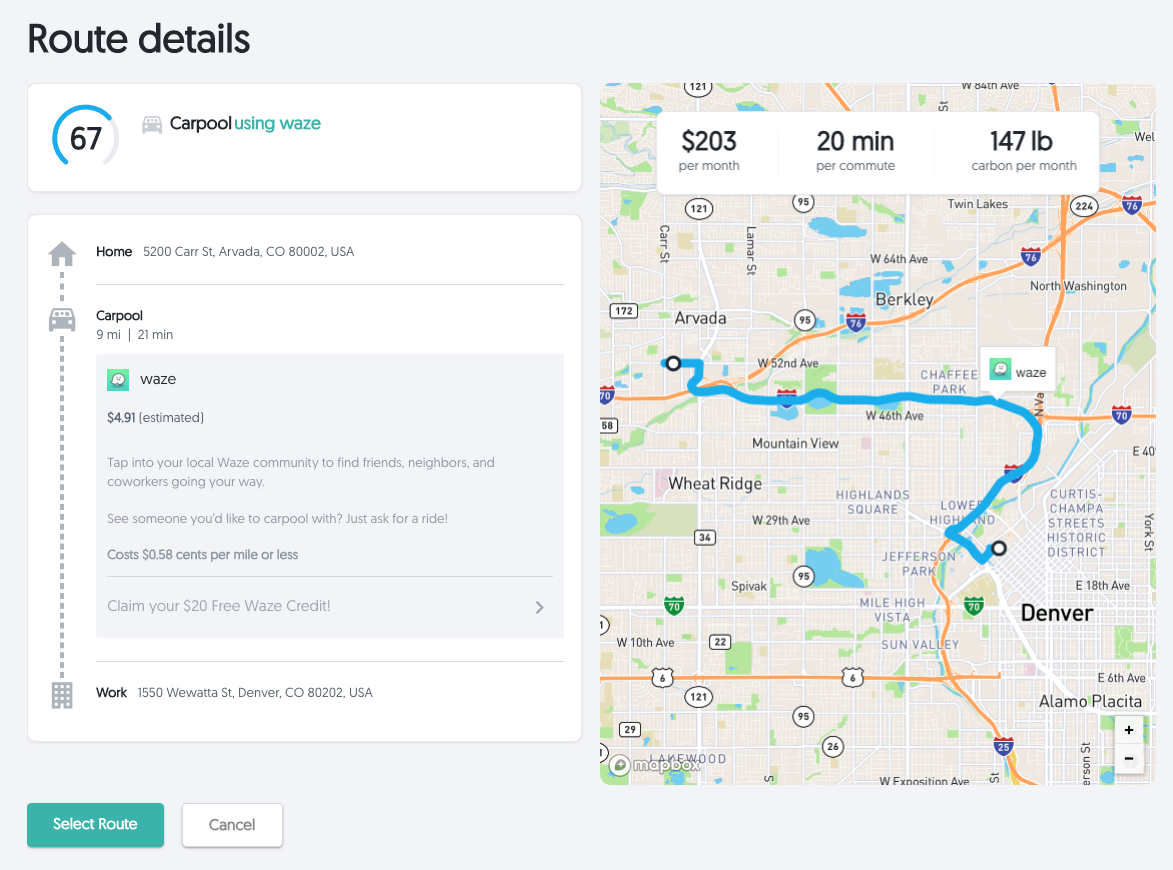Click the Carpool car icon in timeline

click(x=62, y=319)
